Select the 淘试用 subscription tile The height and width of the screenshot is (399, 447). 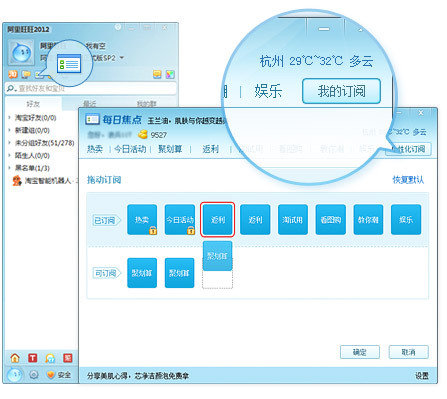tap(293, 220)
